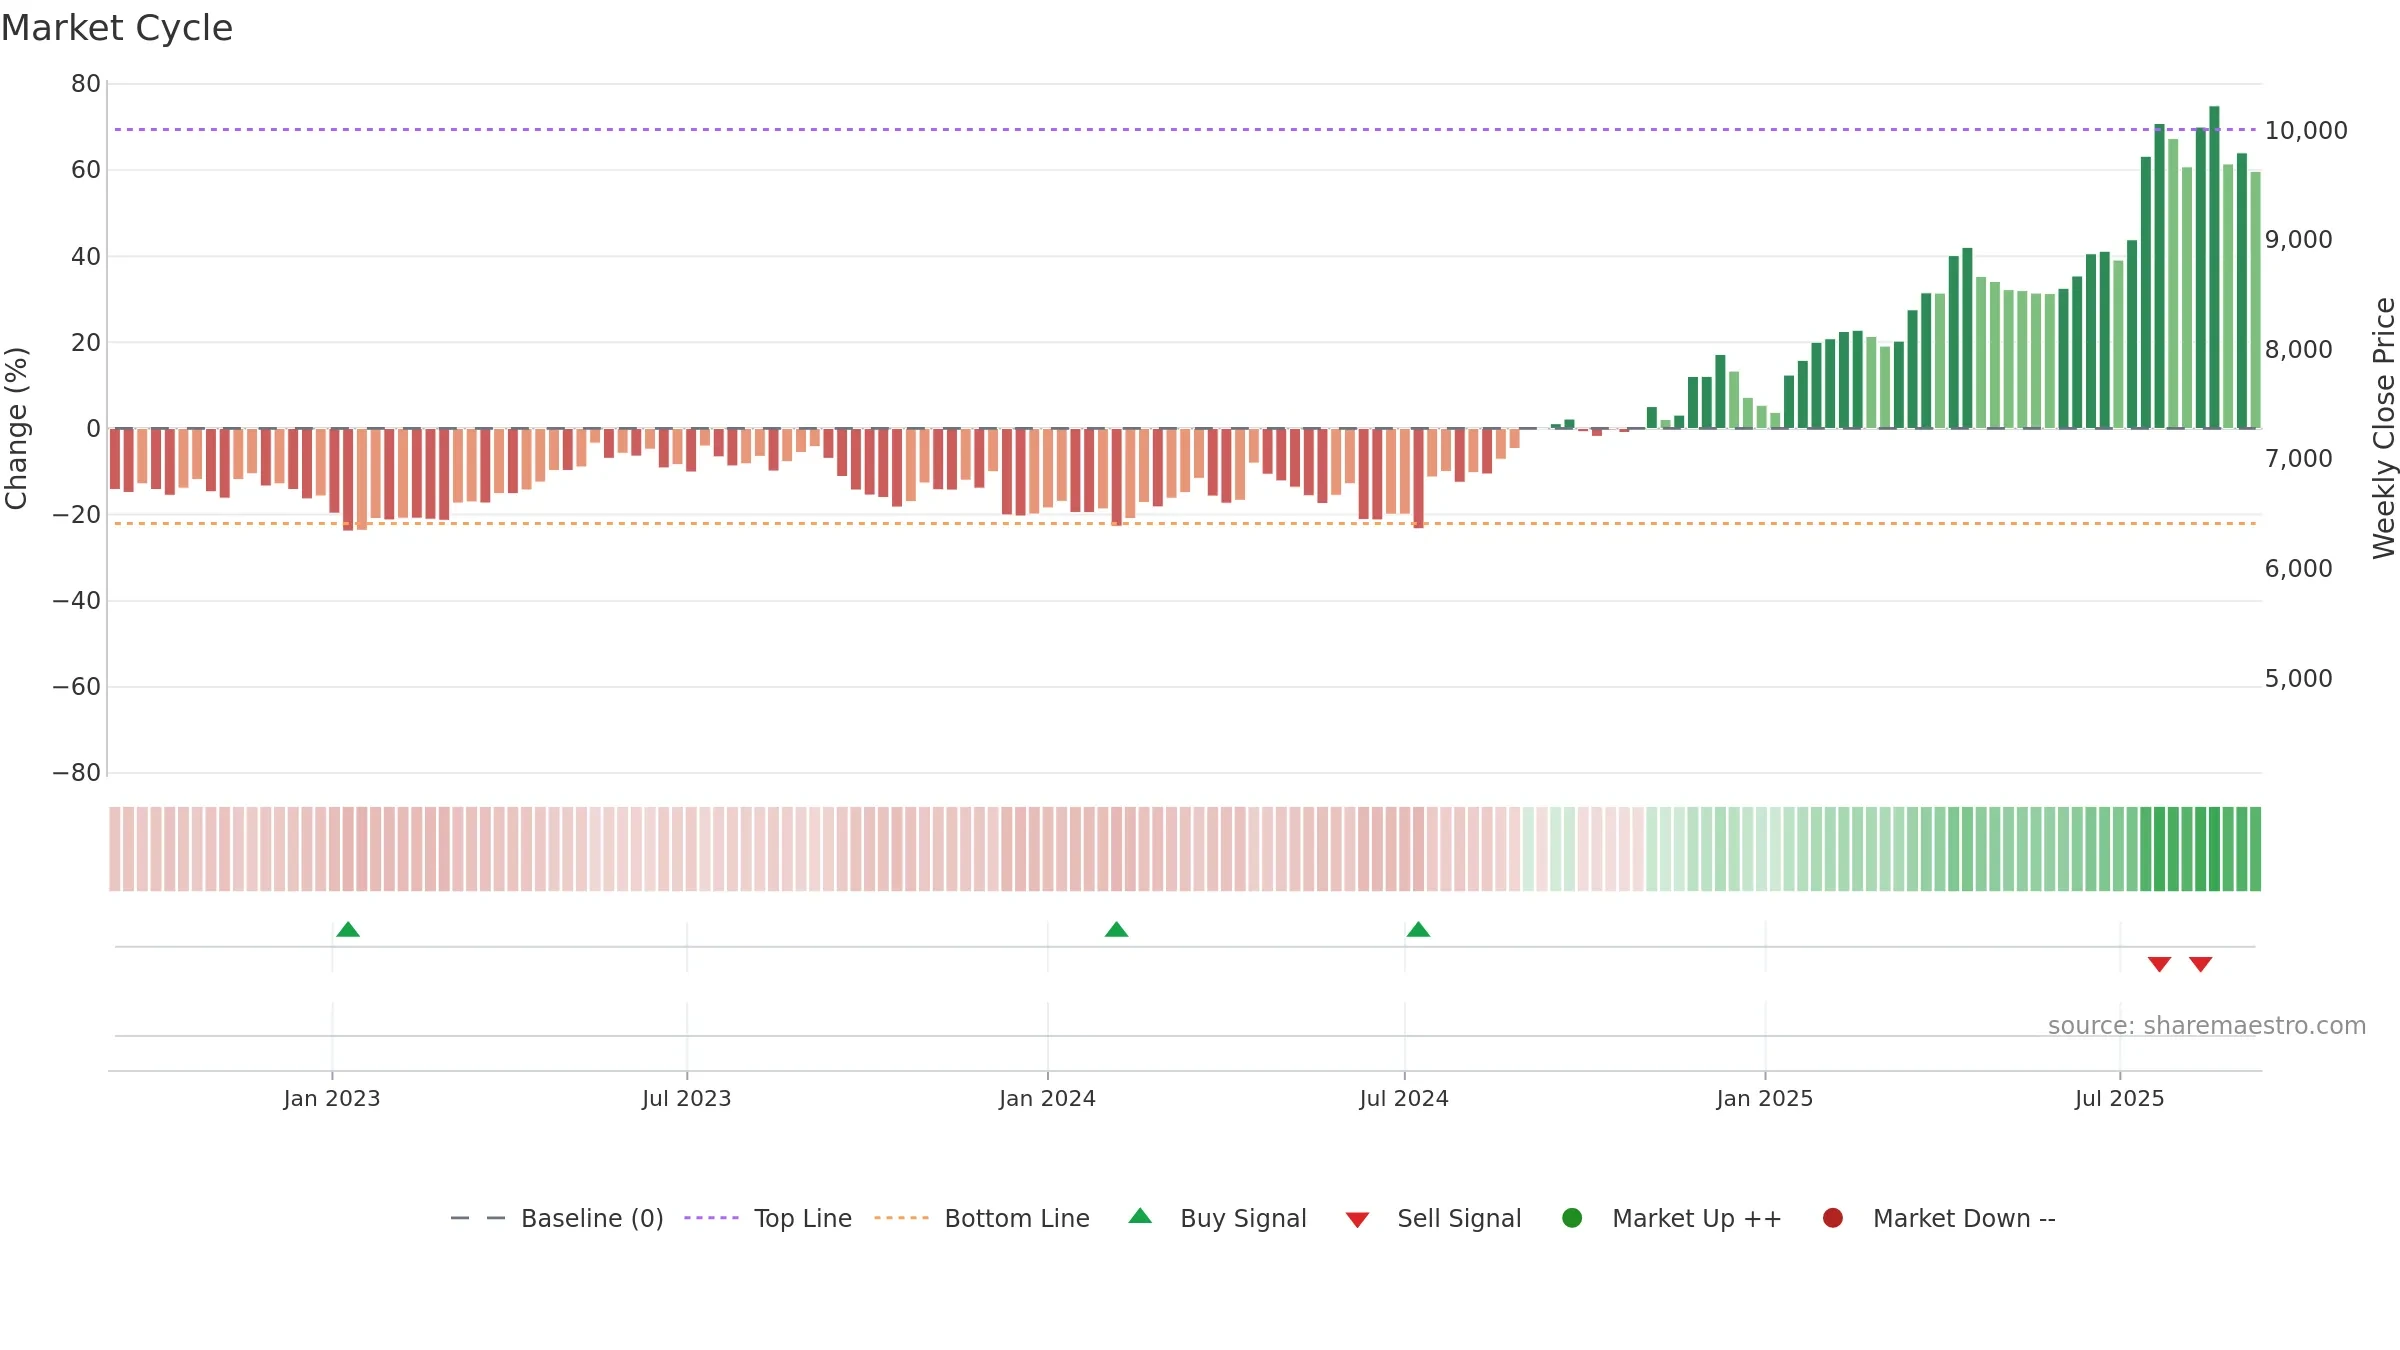Click the orange dotted Bottom Line legend swatch
2400x1350 pixels.
901,1218
